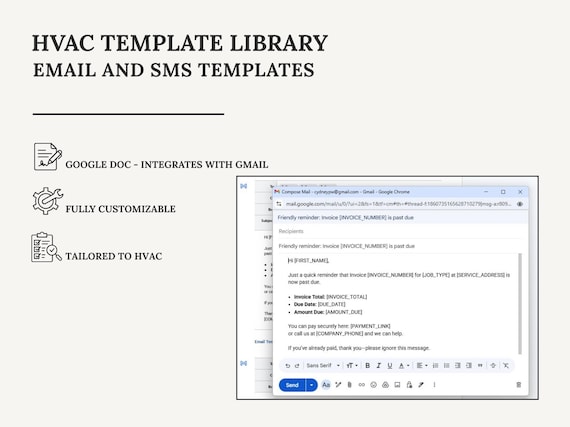This screenshot has width=570, height=427.
Task: Toggle underline formatting
Action: pos(390,366)
